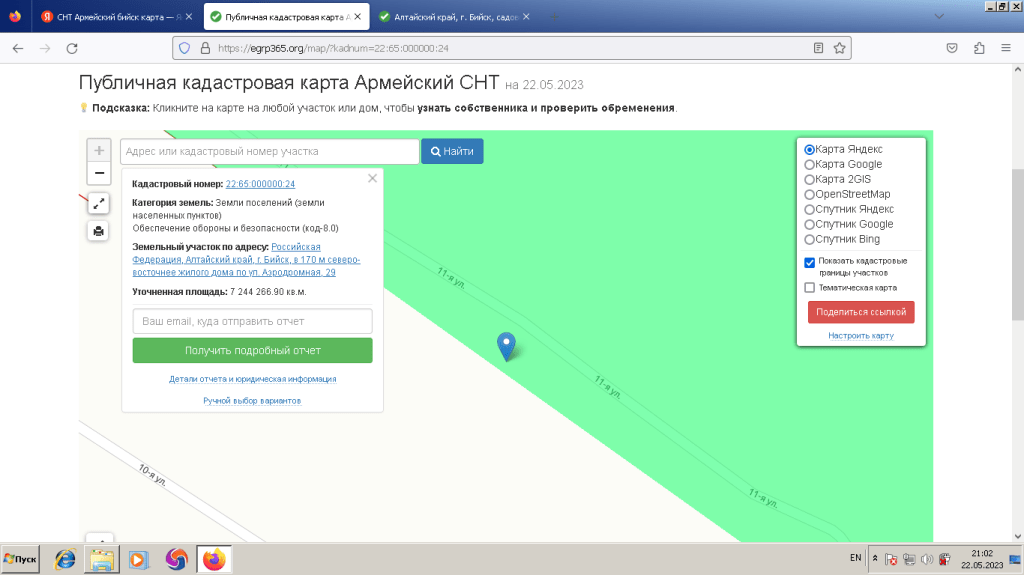Show tracking protection shield info
The height and width of the screenshot is (575, 1024).
[x=185, y=48]
